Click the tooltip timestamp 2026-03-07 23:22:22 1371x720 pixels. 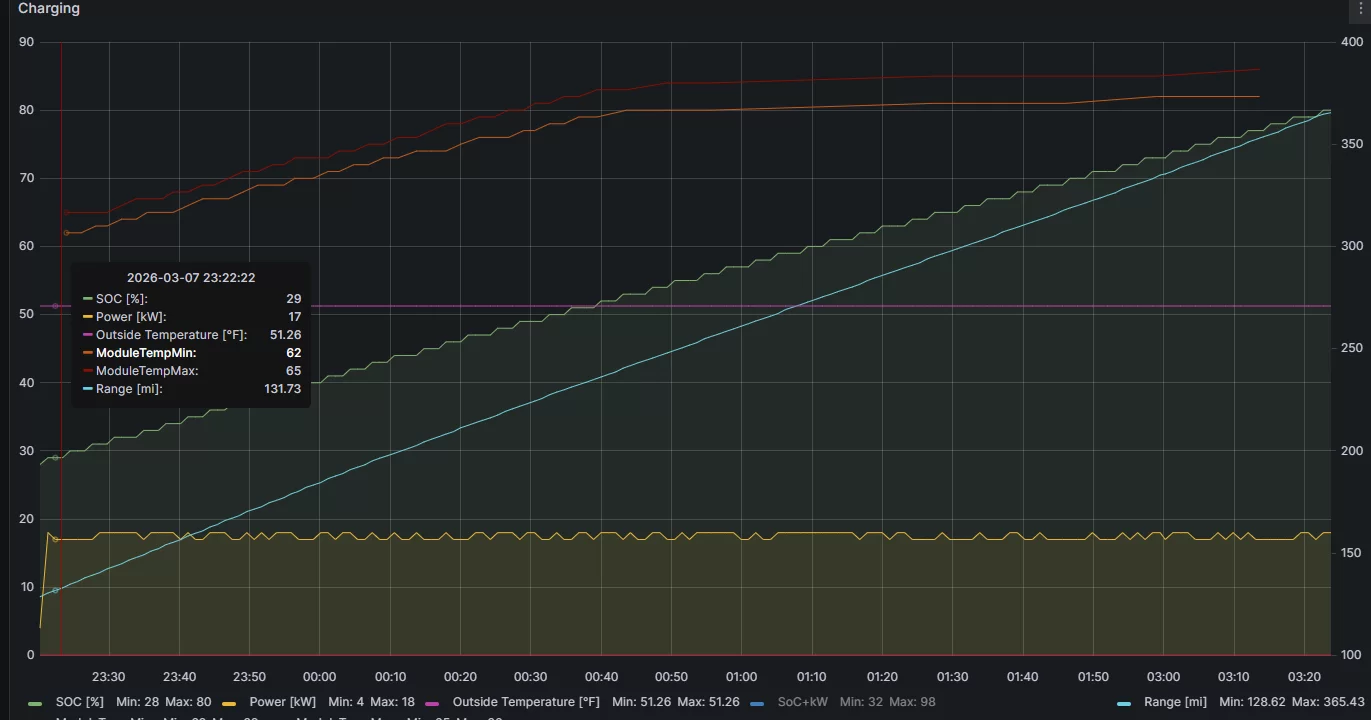pyautogui.click(x=191, y=278)
